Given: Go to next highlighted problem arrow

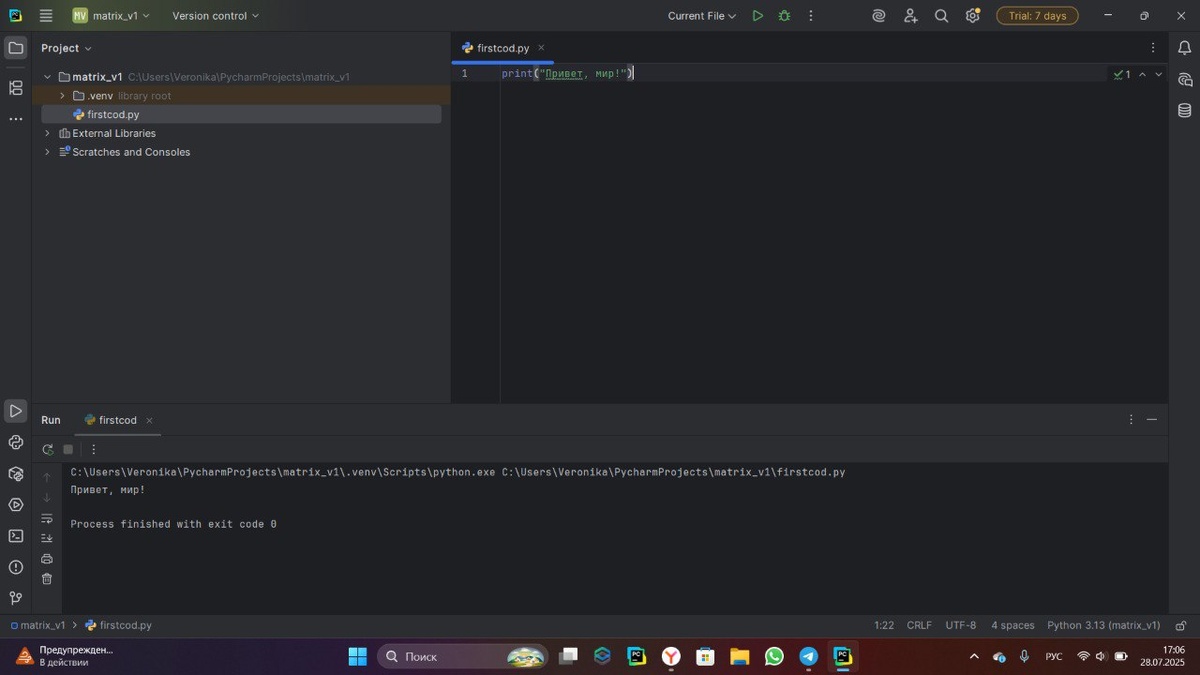Looking at the screenshot, I should click(1159, 75).
